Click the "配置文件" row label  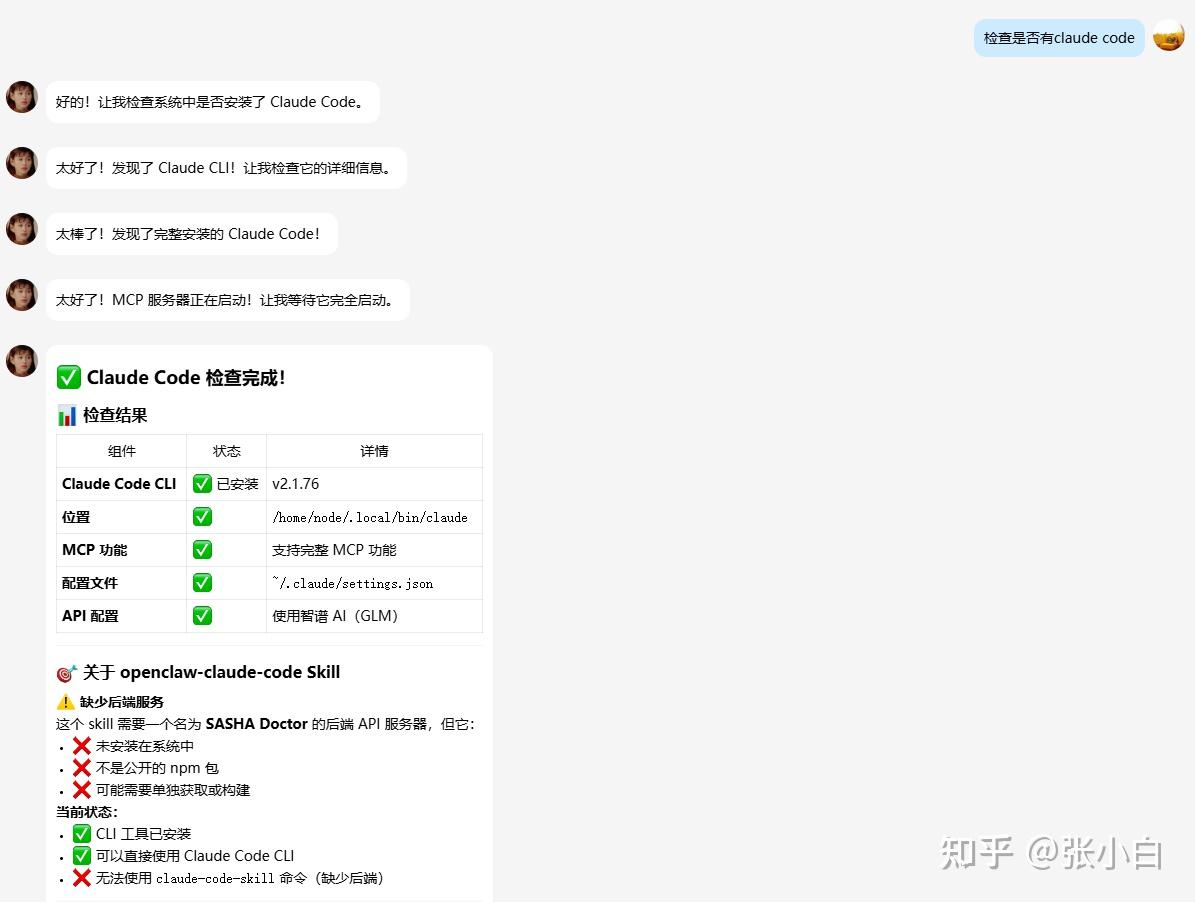pos(90,583)
